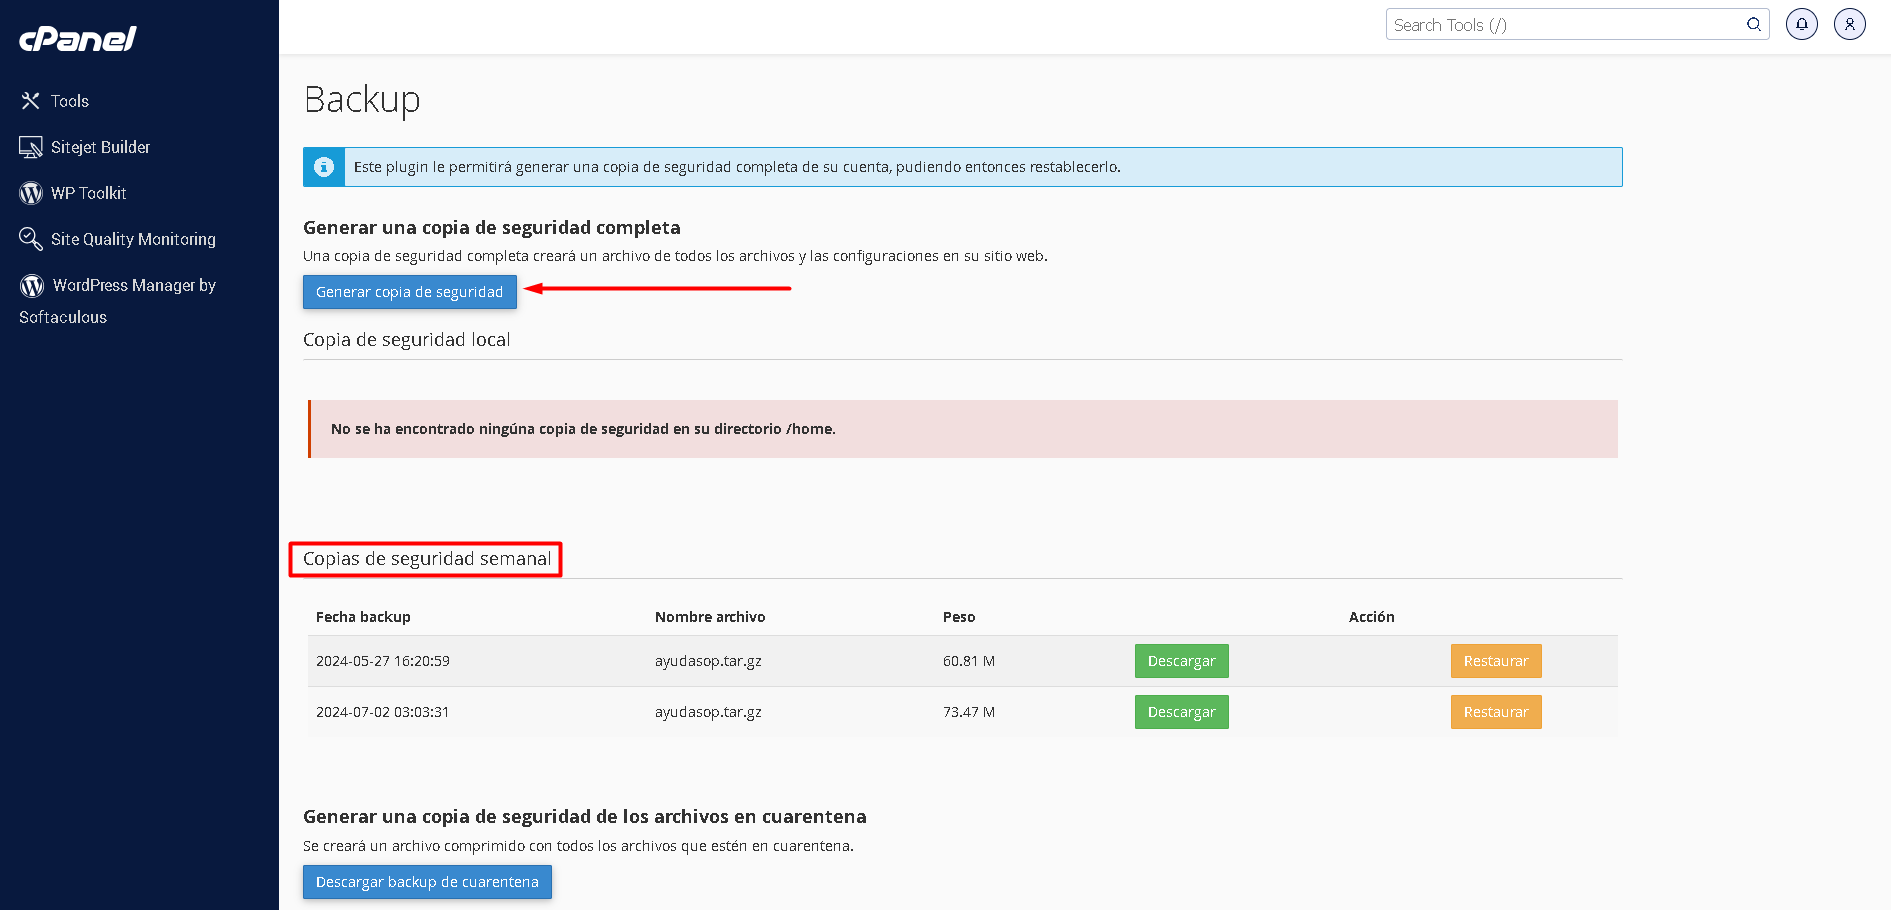Click the Nombre archivo column header

point(710,617)
